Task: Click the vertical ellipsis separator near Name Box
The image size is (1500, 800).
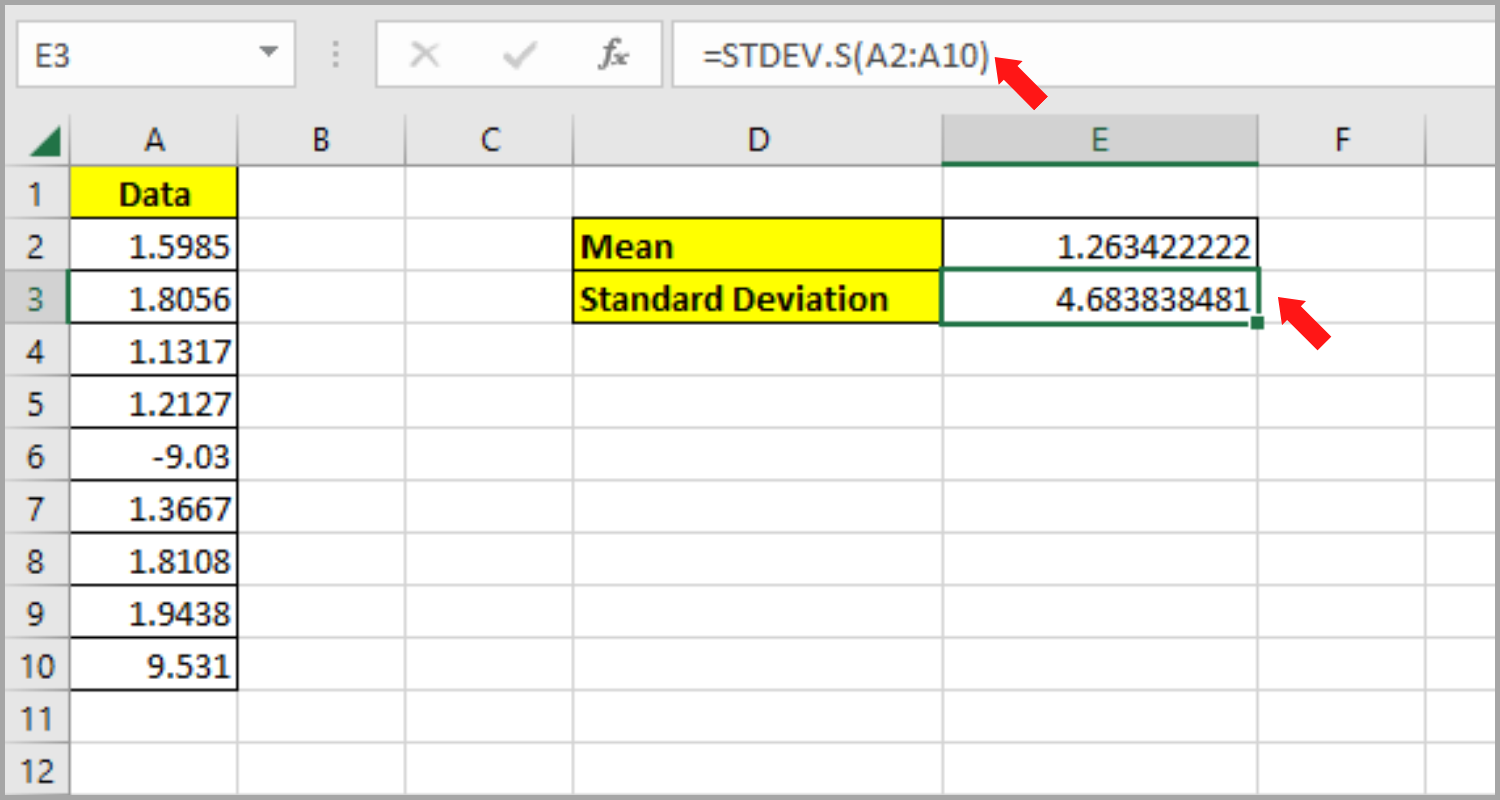Action: pyautogui.click(x=336, y=55)
